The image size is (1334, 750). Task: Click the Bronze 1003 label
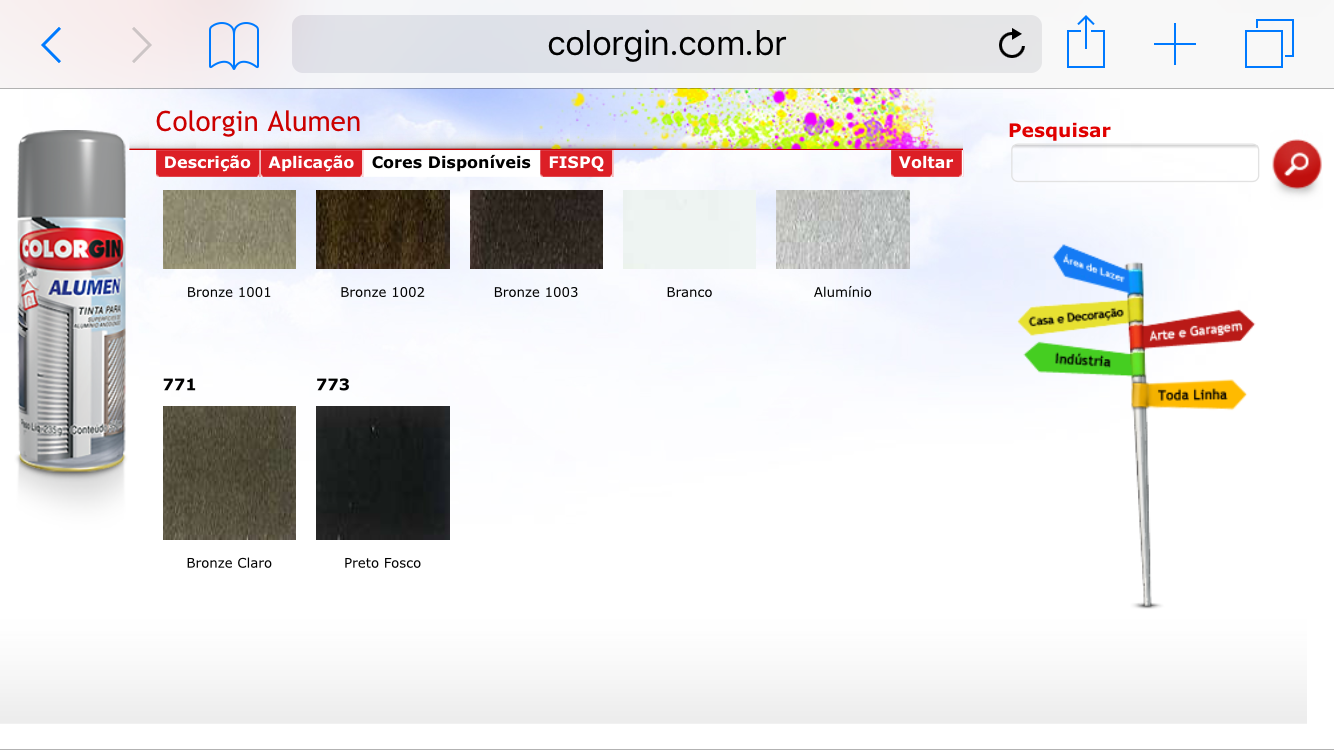point(536,292)
